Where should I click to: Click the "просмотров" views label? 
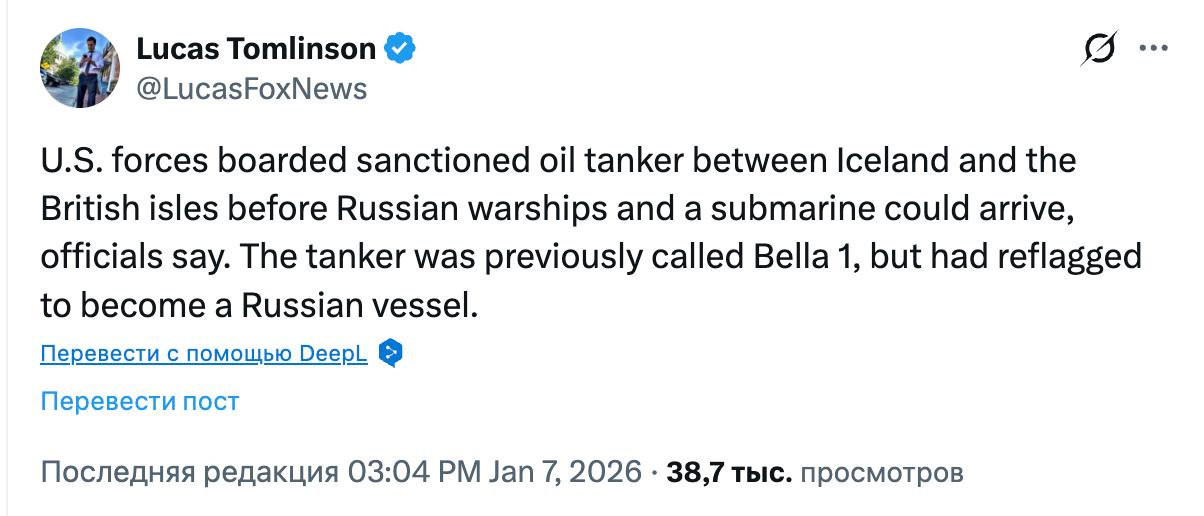coord(883,472)
